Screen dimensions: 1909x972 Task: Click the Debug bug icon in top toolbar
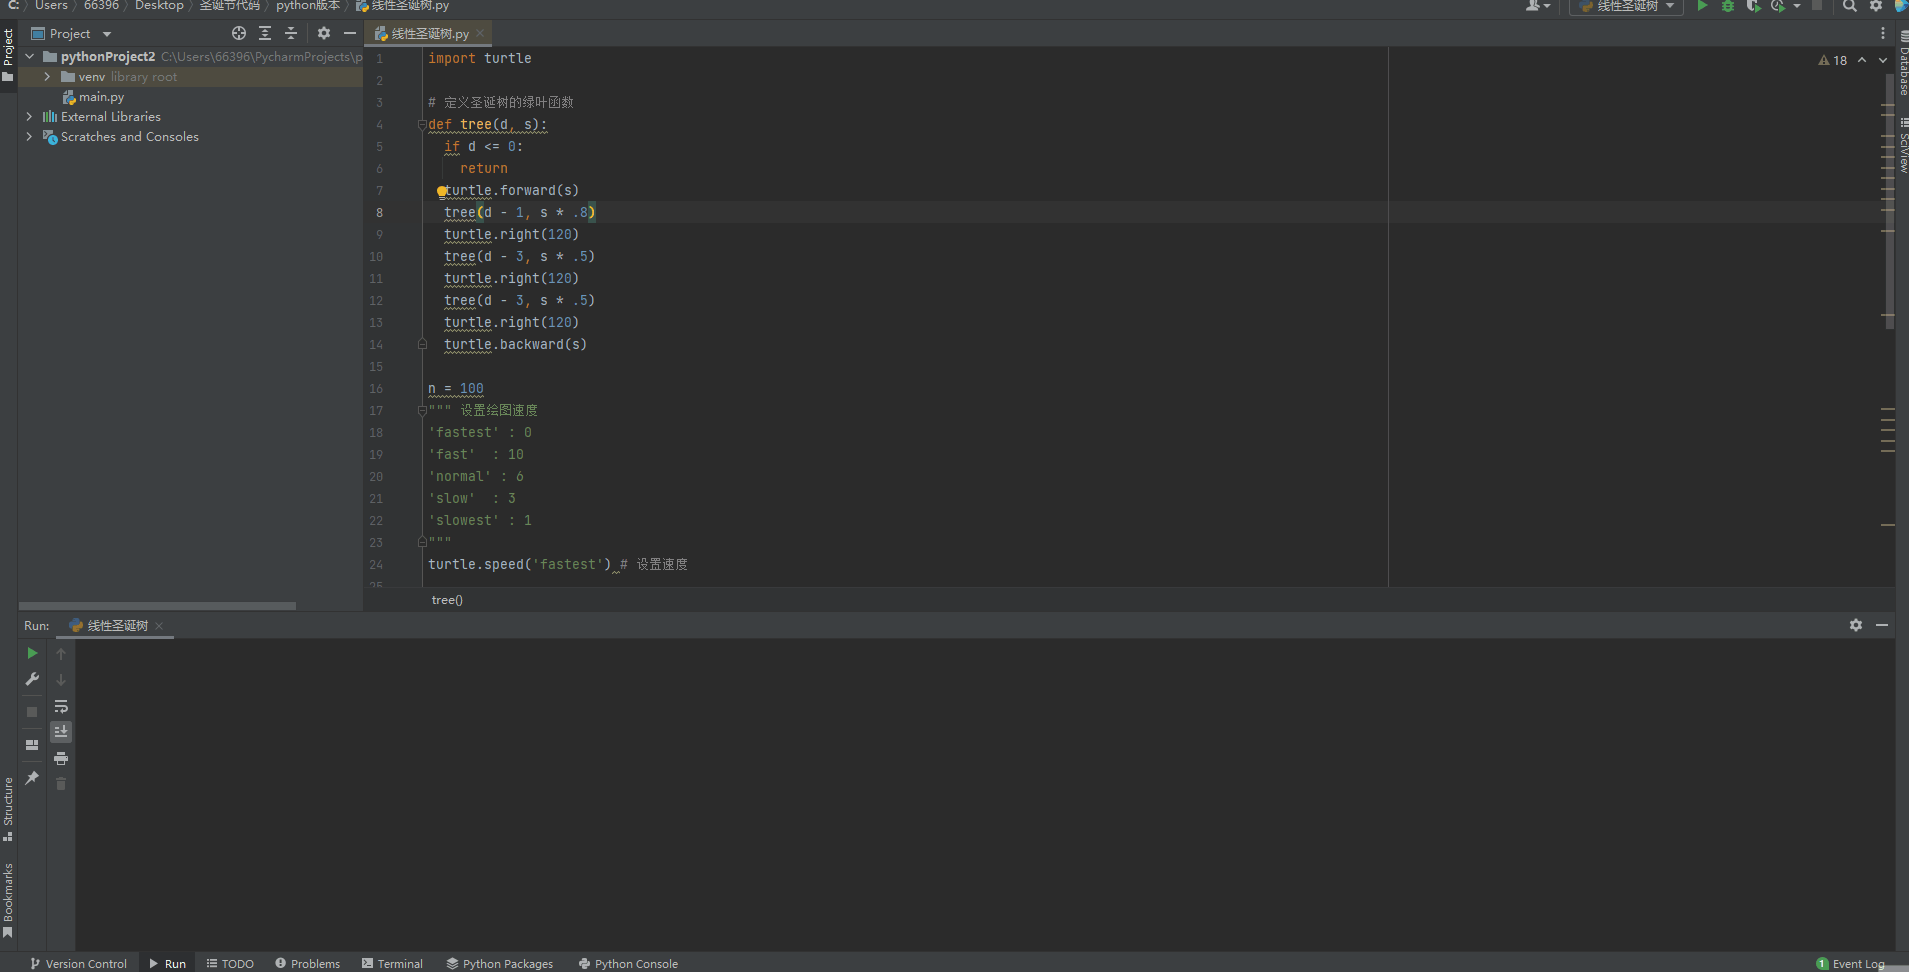(x=1727, y=6)
